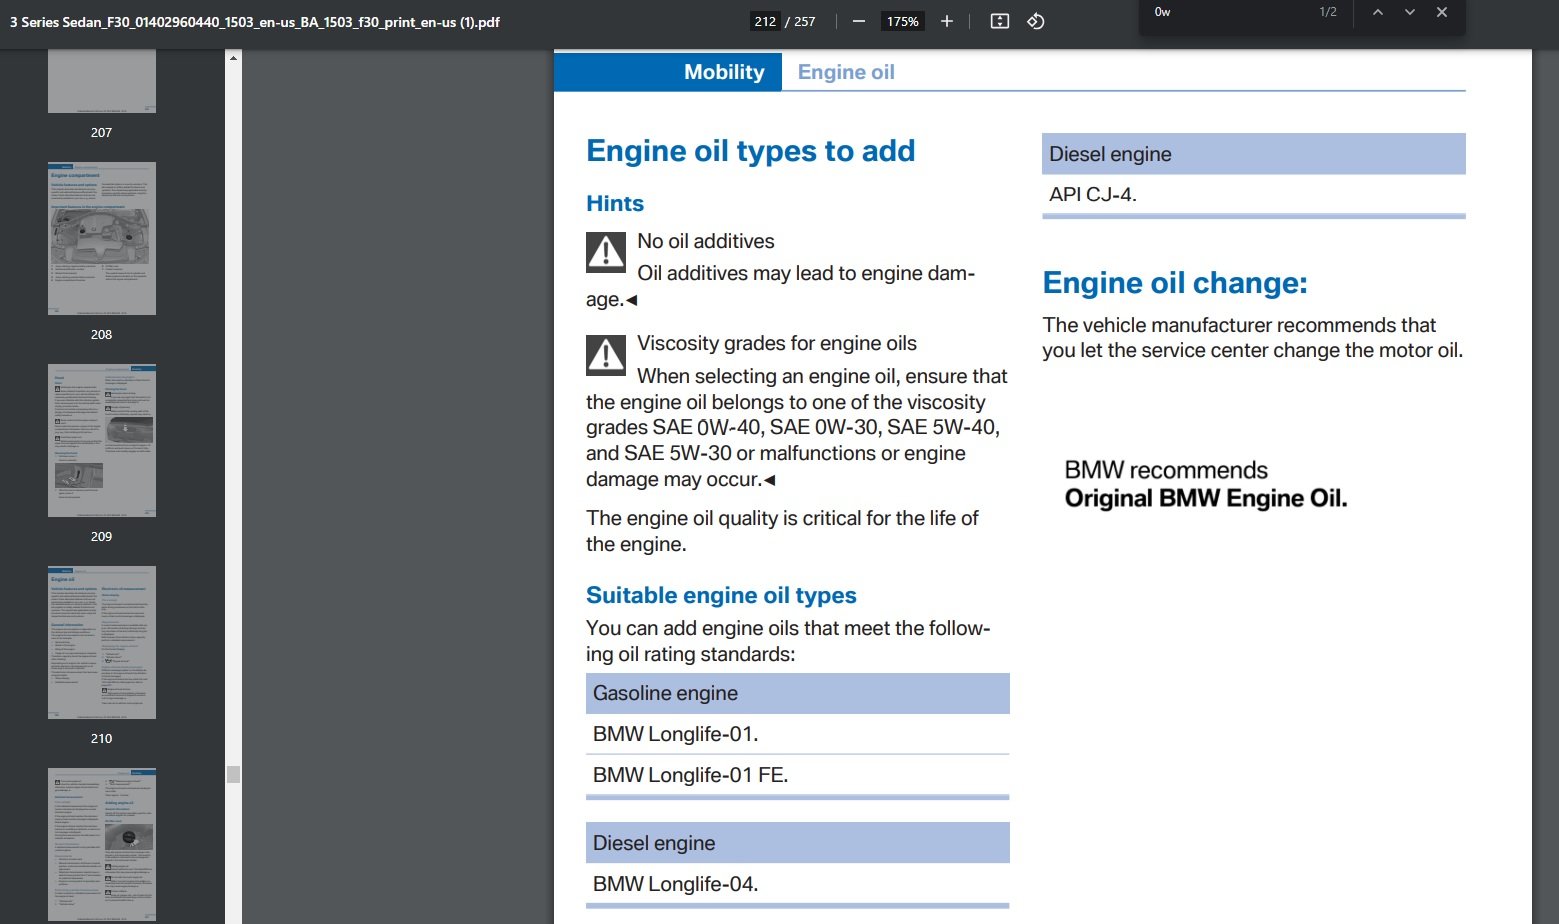Click the page number field showing 212

pyautogui.click(x=766, y=21)
